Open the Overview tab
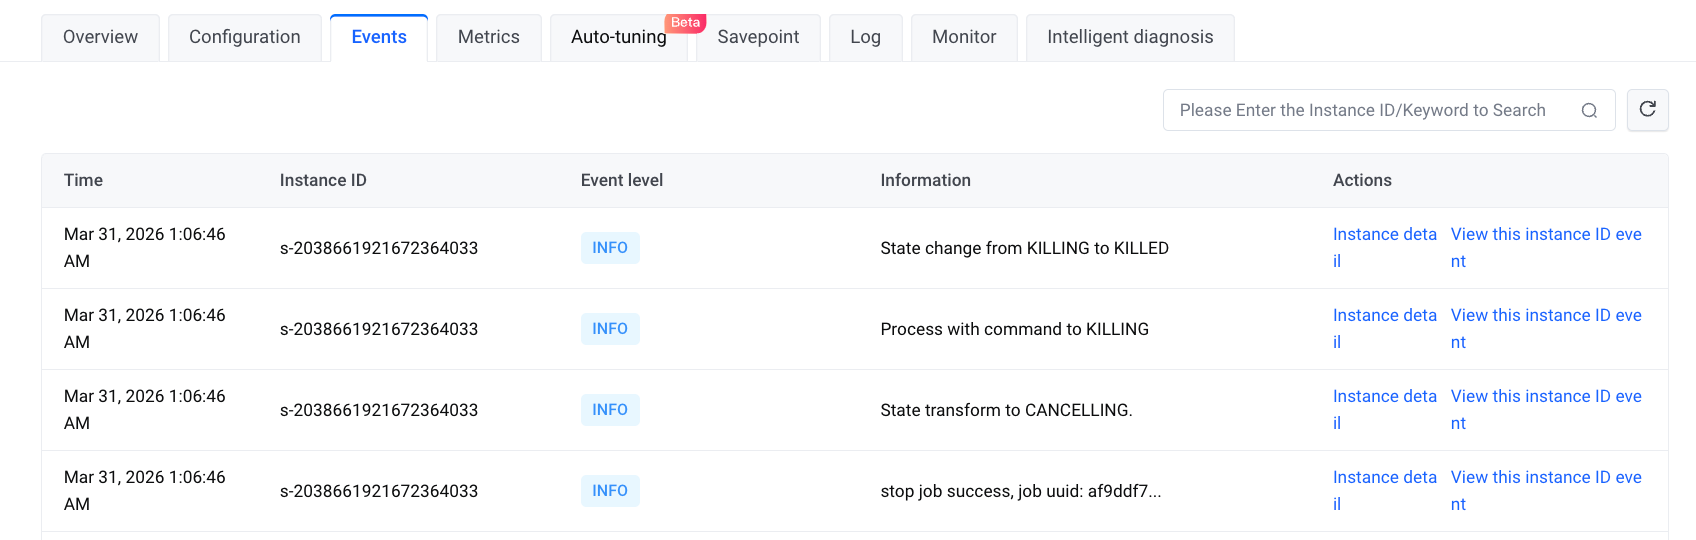 [x=100, y=38]
